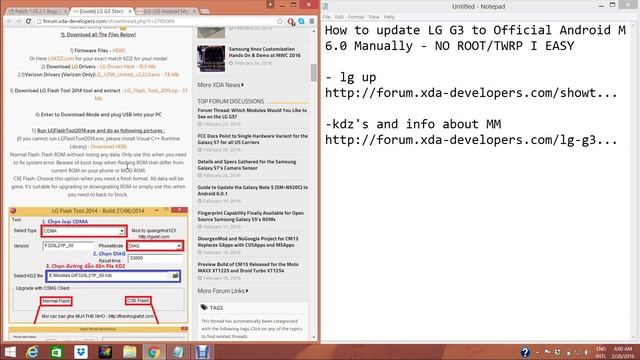Close the Guide LG G3 Stock tab

(x=130, y=11)
